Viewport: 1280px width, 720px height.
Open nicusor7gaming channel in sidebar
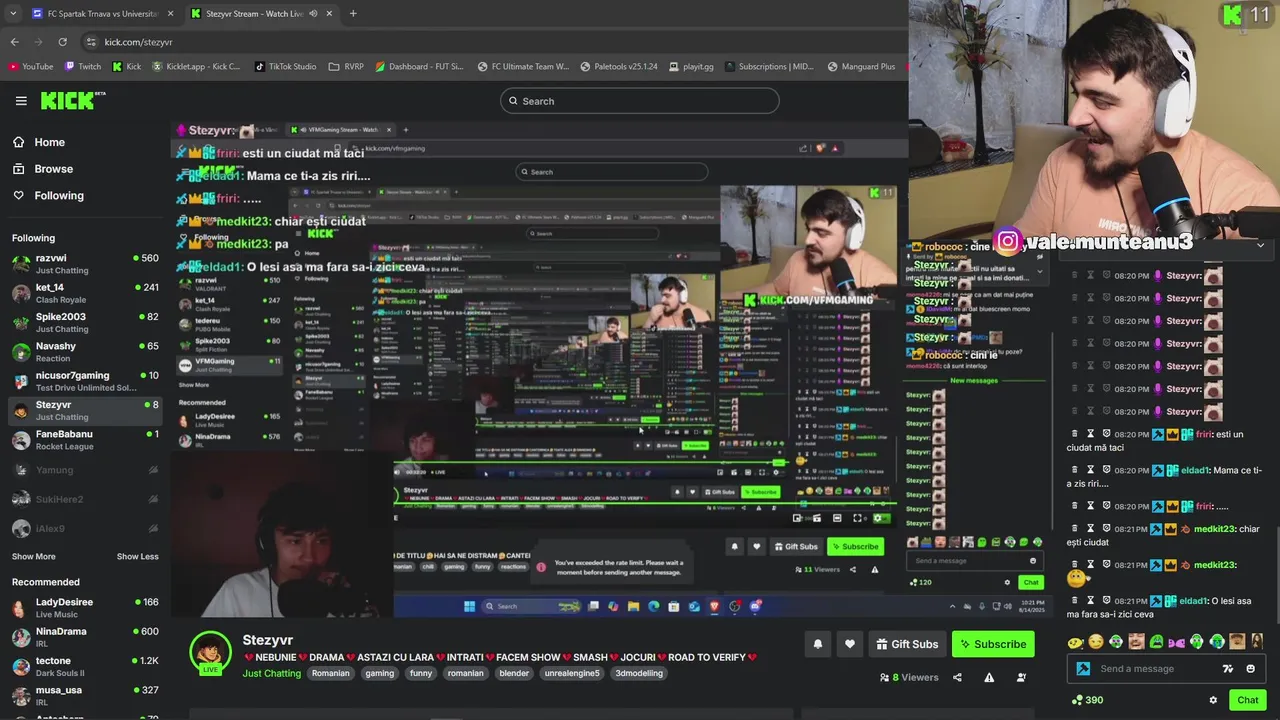(85, 381)
